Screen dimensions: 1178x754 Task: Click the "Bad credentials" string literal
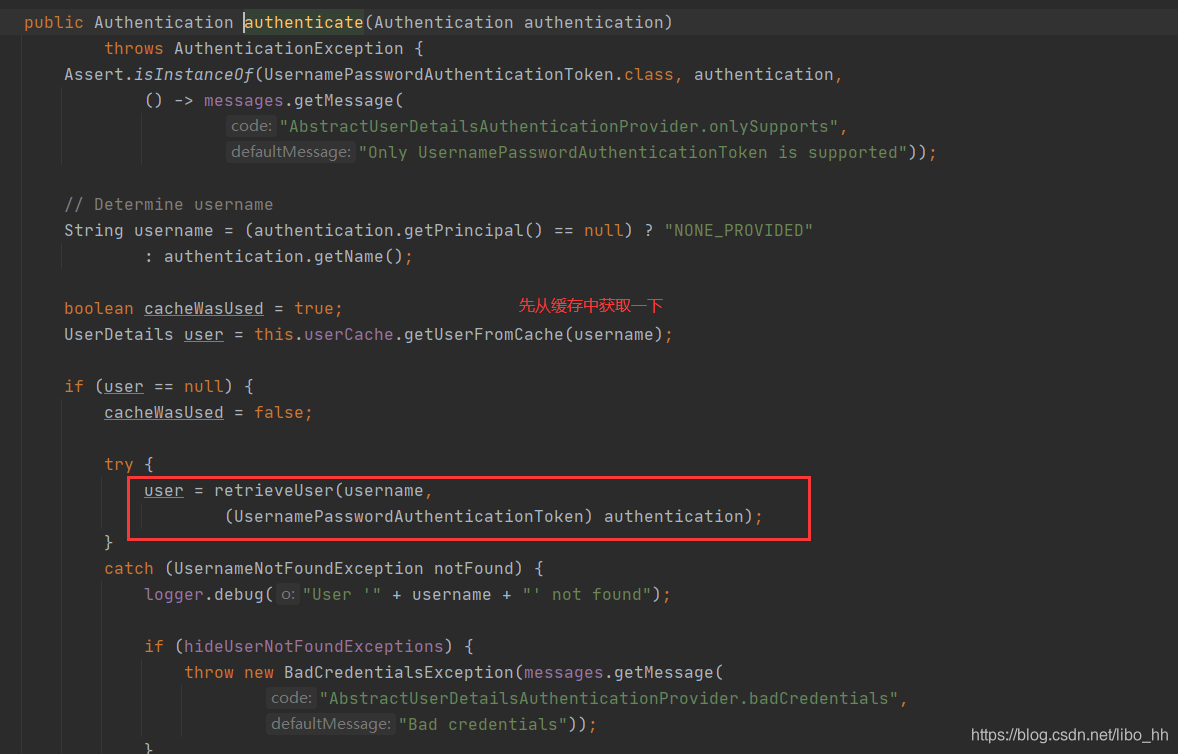[x=483, y=725]
